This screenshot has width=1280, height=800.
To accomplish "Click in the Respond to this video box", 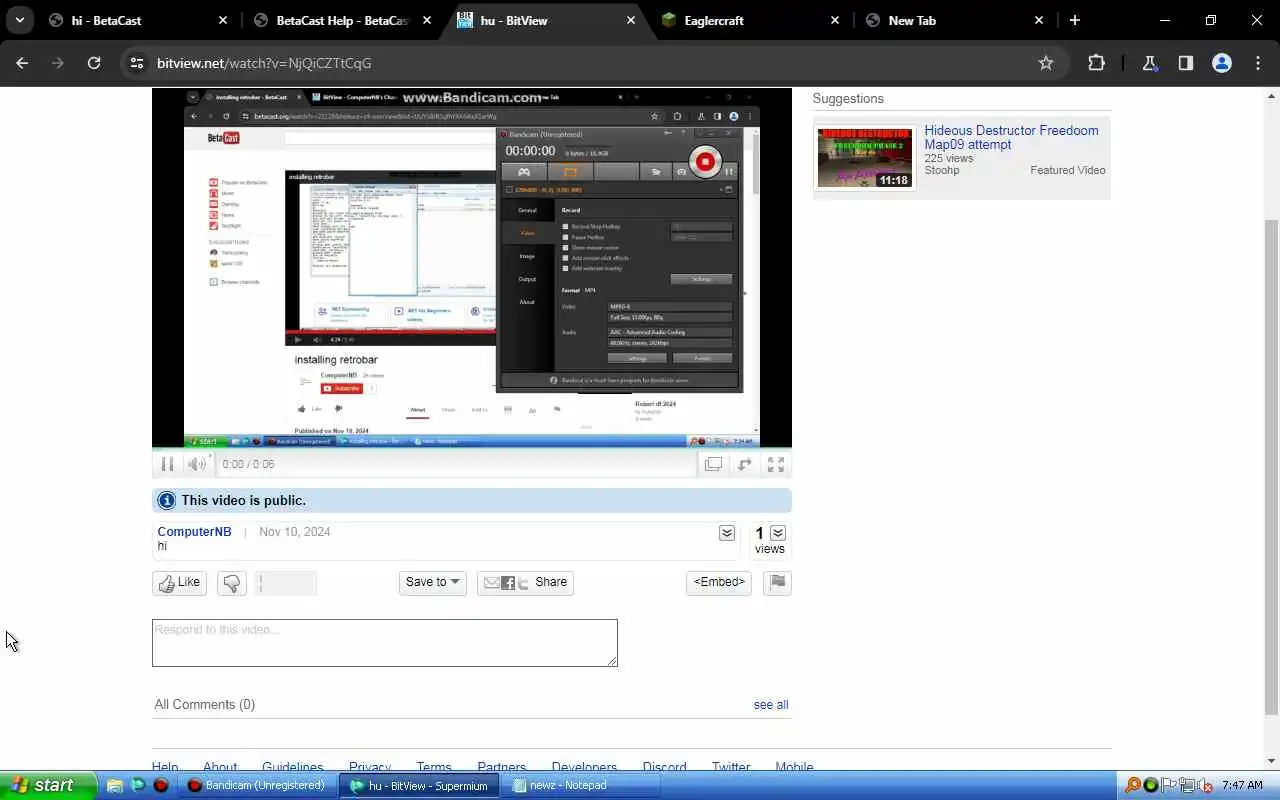I will coord(385,643).
